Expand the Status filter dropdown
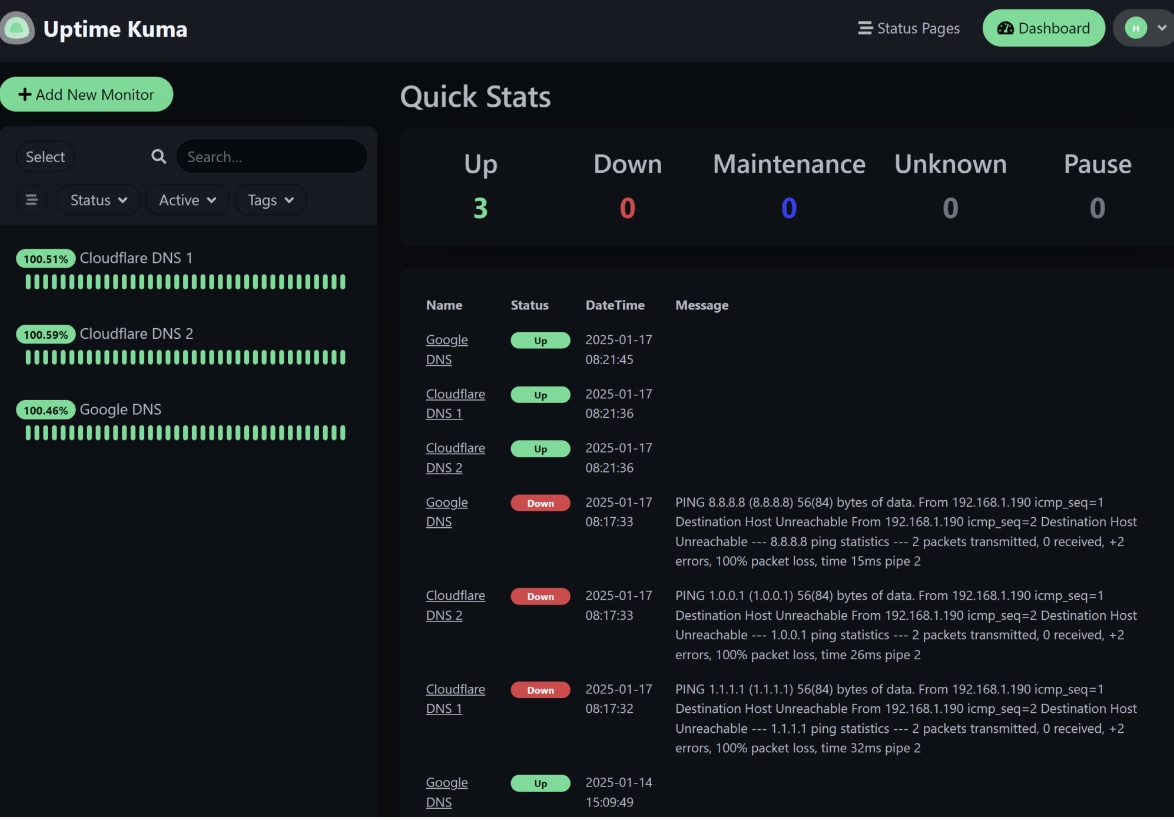 (98, 200)
